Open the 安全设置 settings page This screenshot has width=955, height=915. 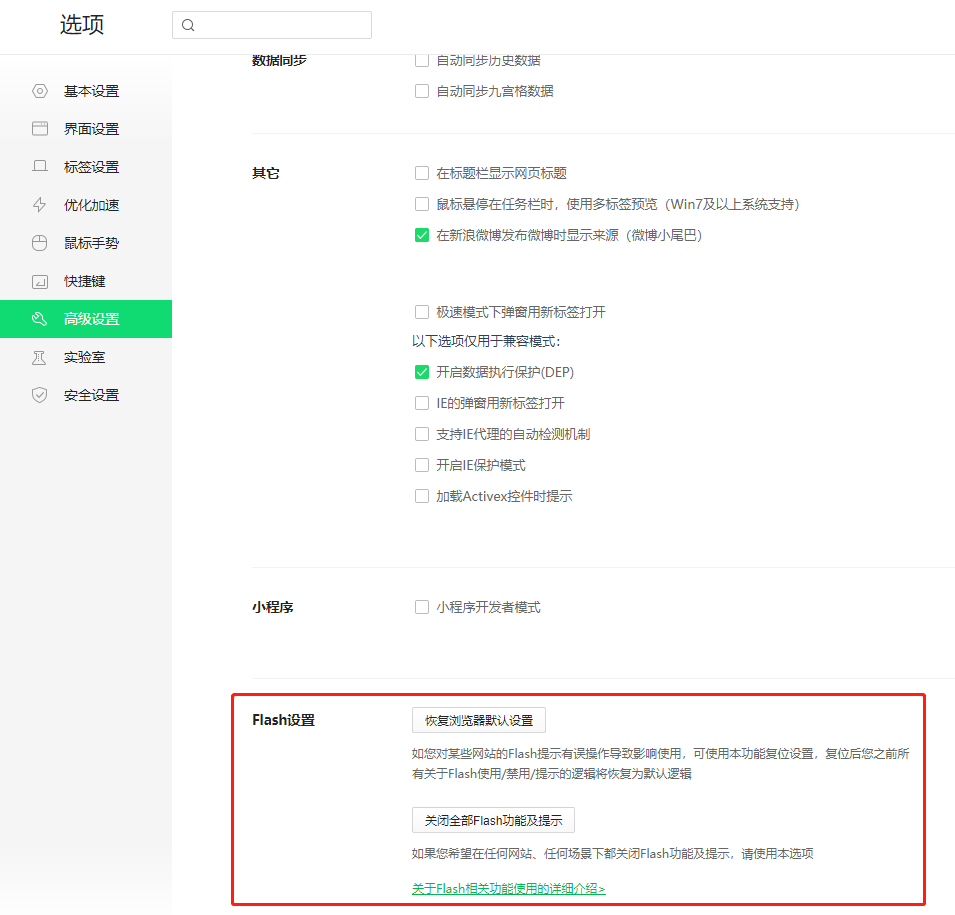[90, 394]
